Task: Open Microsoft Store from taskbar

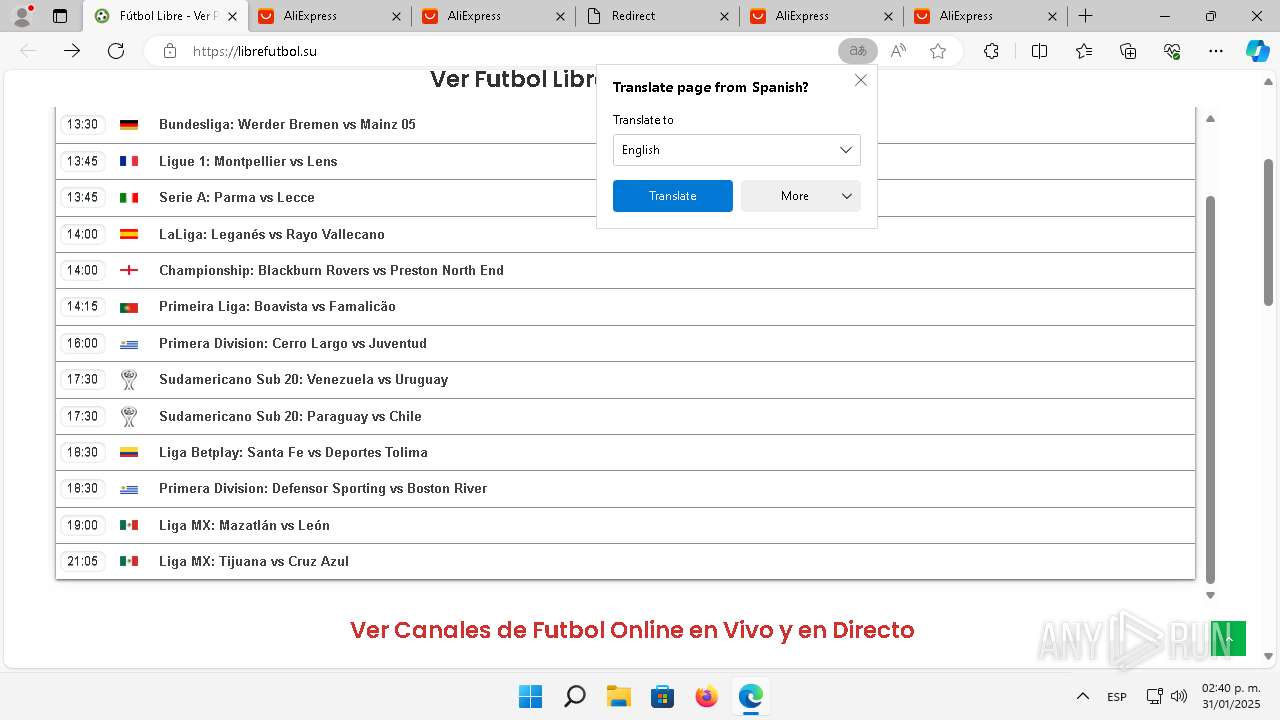Action: [662, 696]
